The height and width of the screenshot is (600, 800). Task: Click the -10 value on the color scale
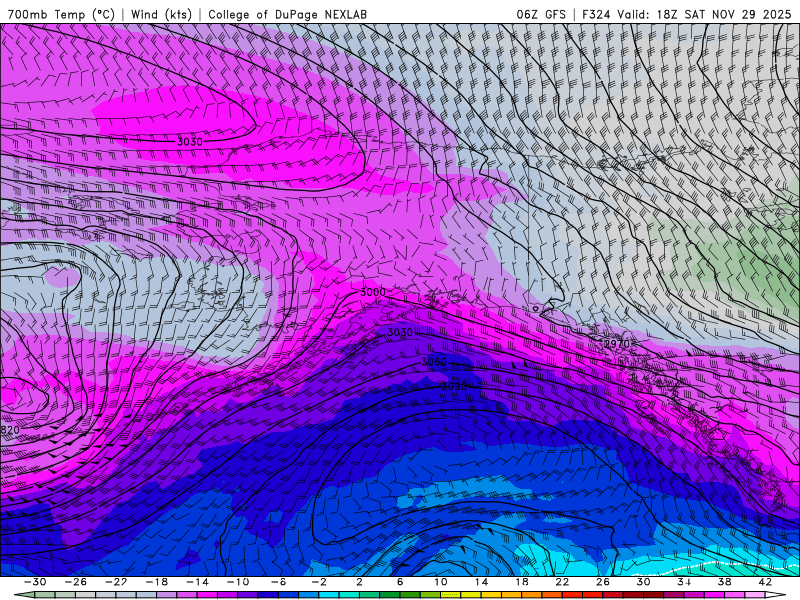238,582
